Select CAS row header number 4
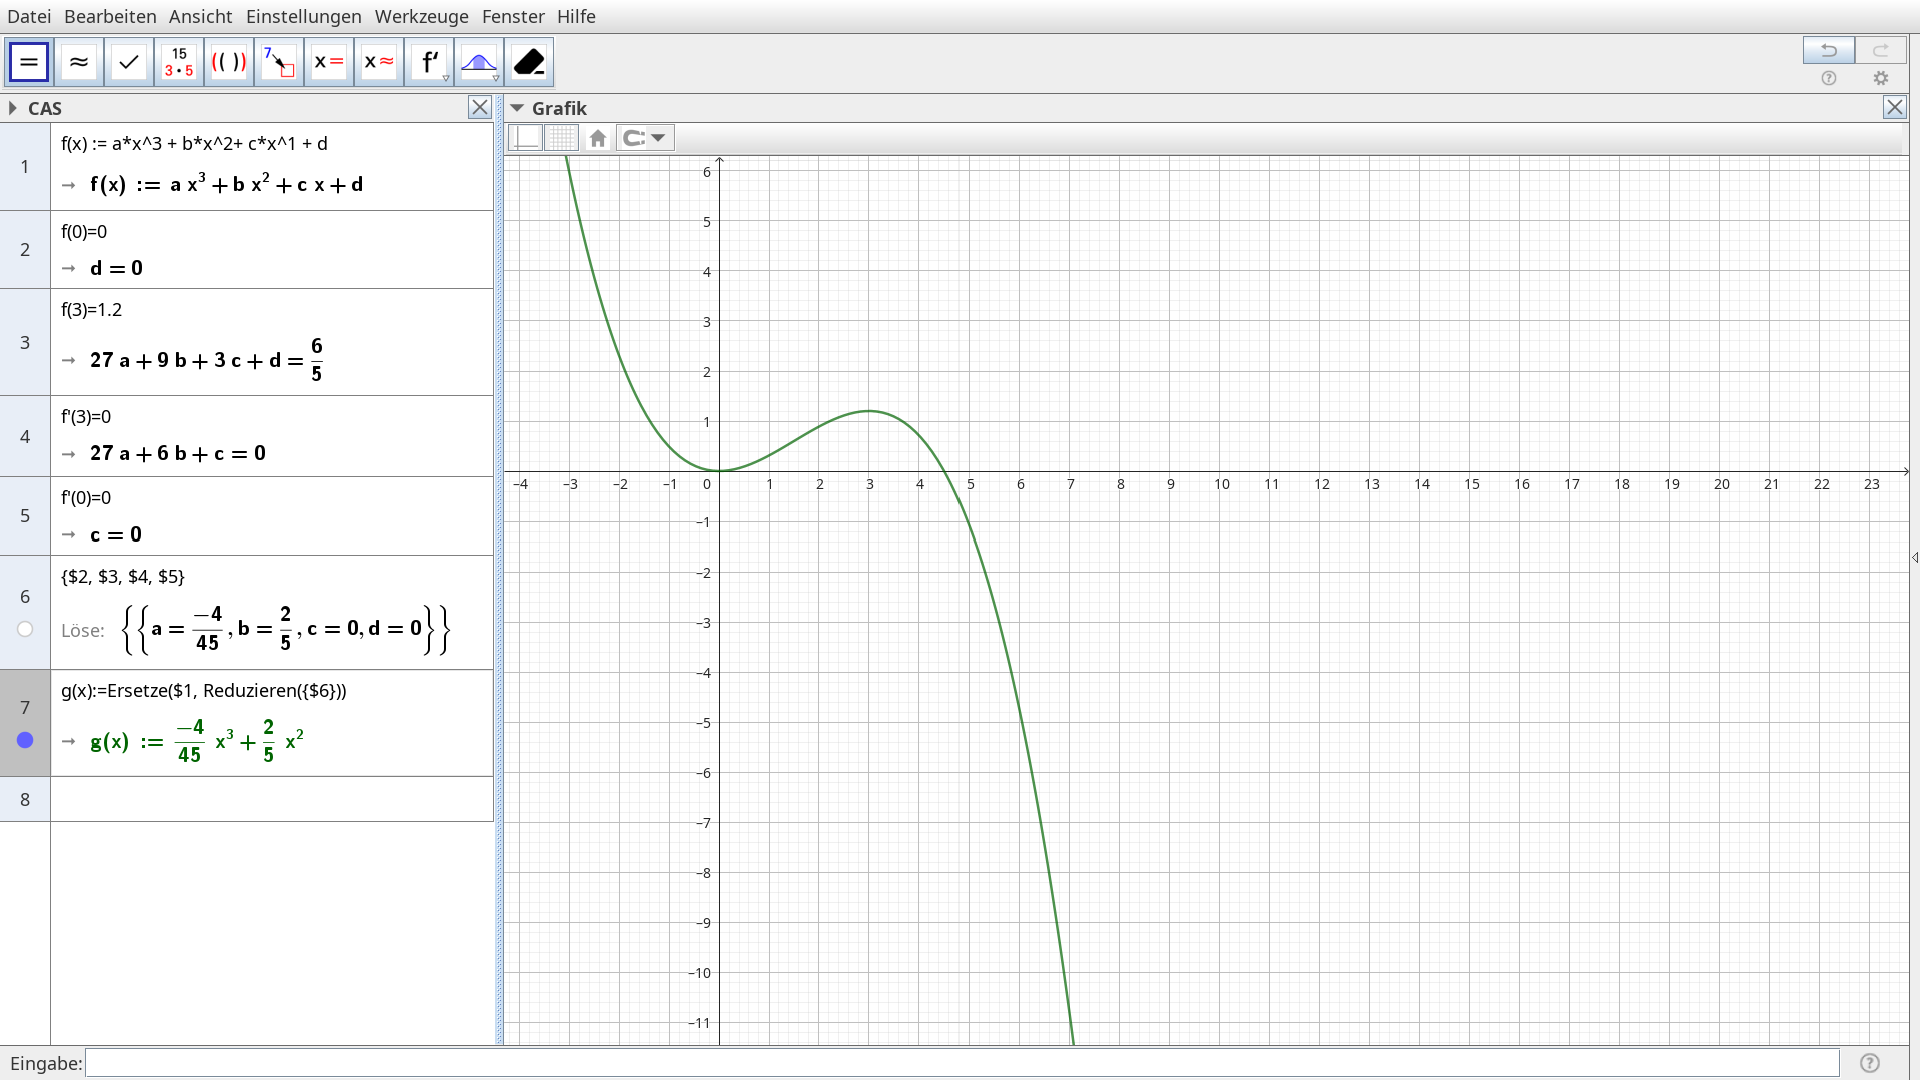 [25, 436]
